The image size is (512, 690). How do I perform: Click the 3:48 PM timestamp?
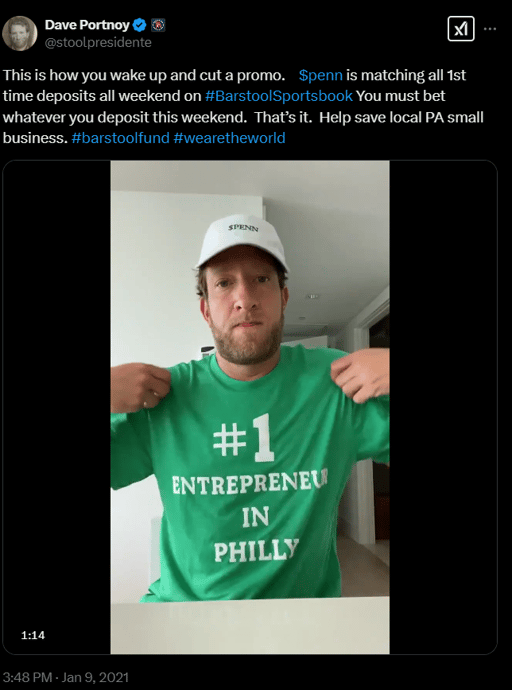coord(27,677)
